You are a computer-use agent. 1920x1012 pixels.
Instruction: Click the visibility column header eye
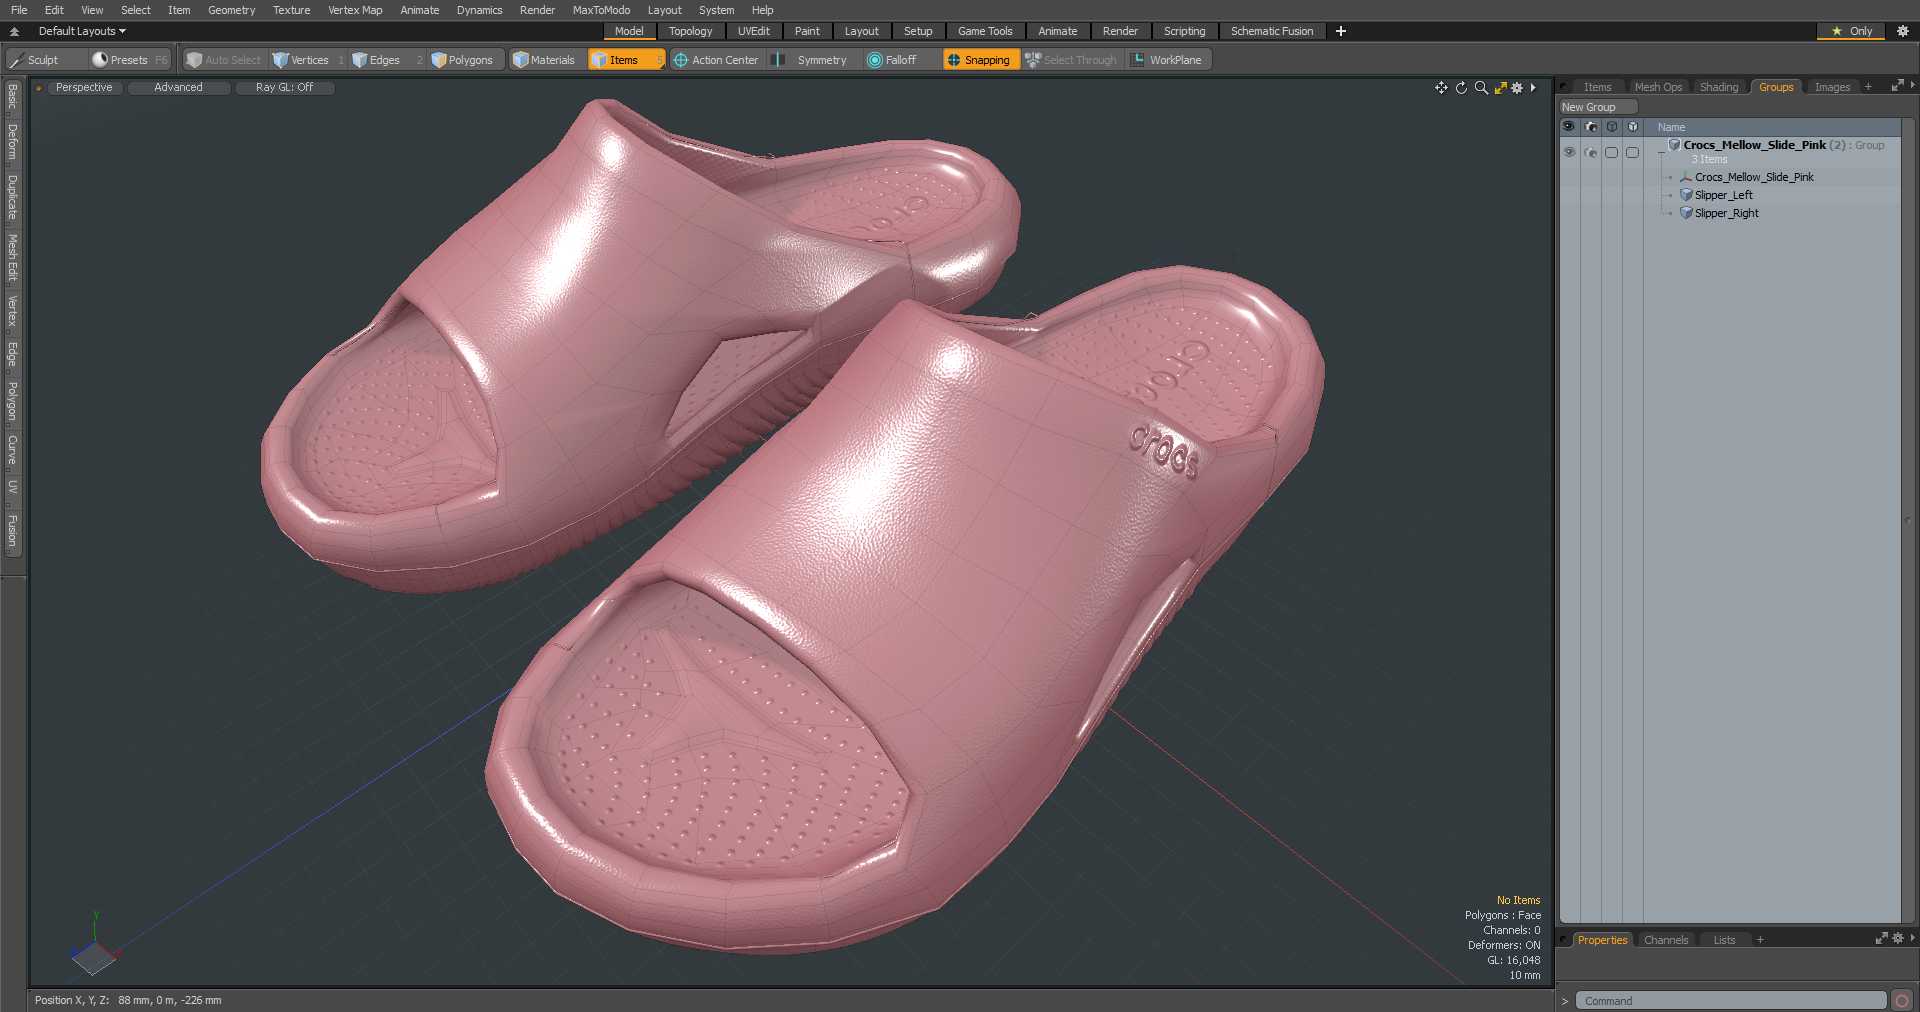pos(1569,127)
